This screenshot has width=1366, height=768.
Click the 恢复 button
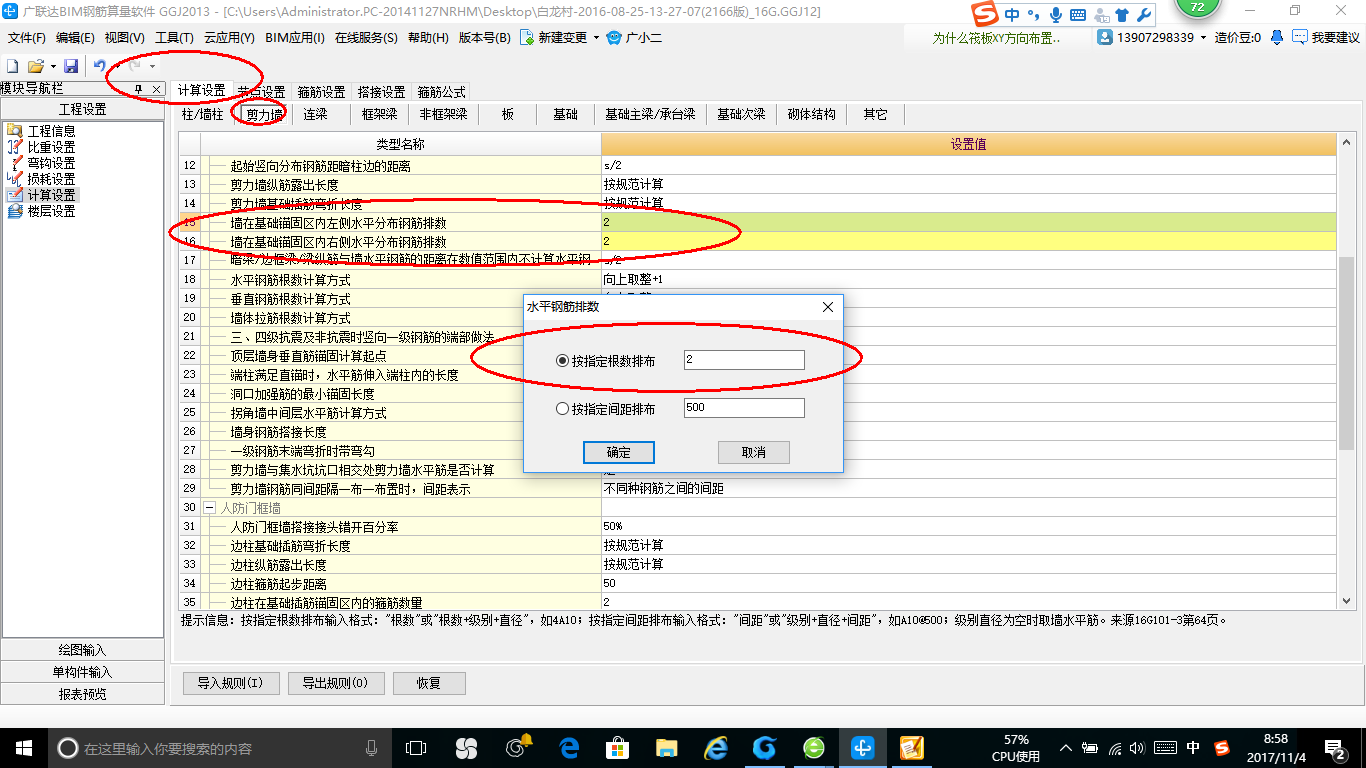[428, 683]
